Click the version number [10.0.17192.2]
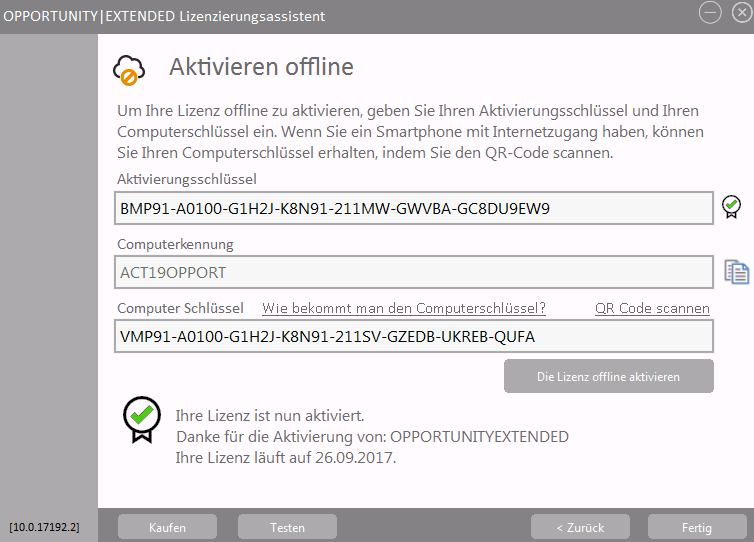The height and width of the screenshot is (542, 754). 44,527
